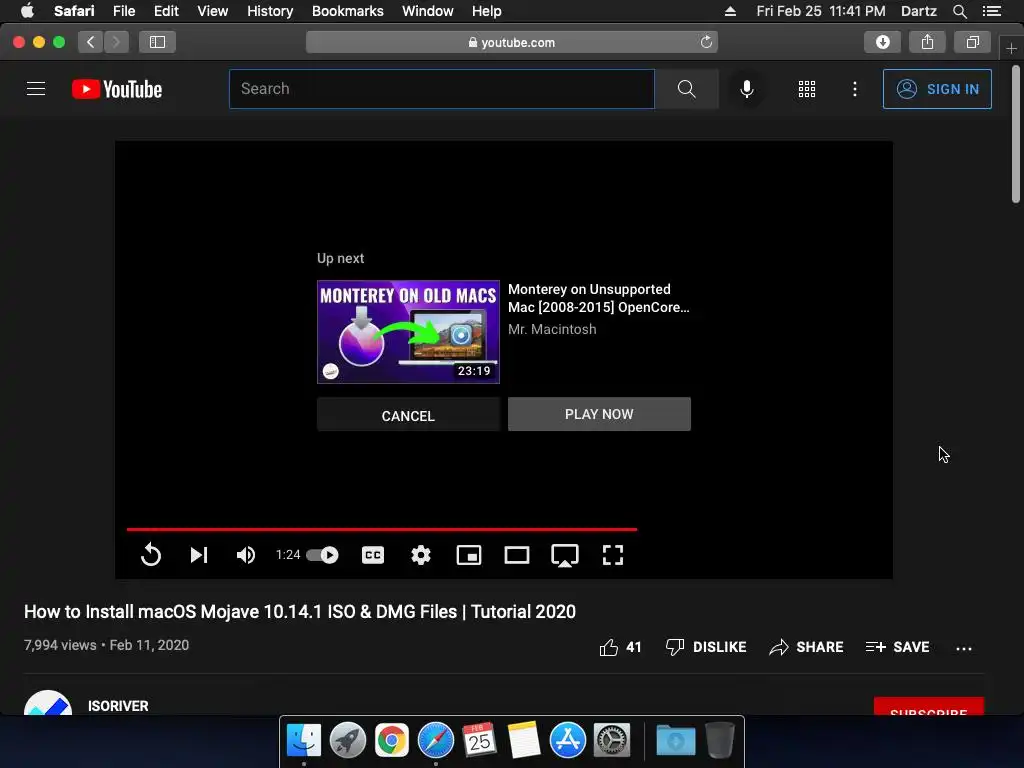Open the AirPlay cast icon
The height and width of the screenshot is (768, 1024).
[564, 556]
